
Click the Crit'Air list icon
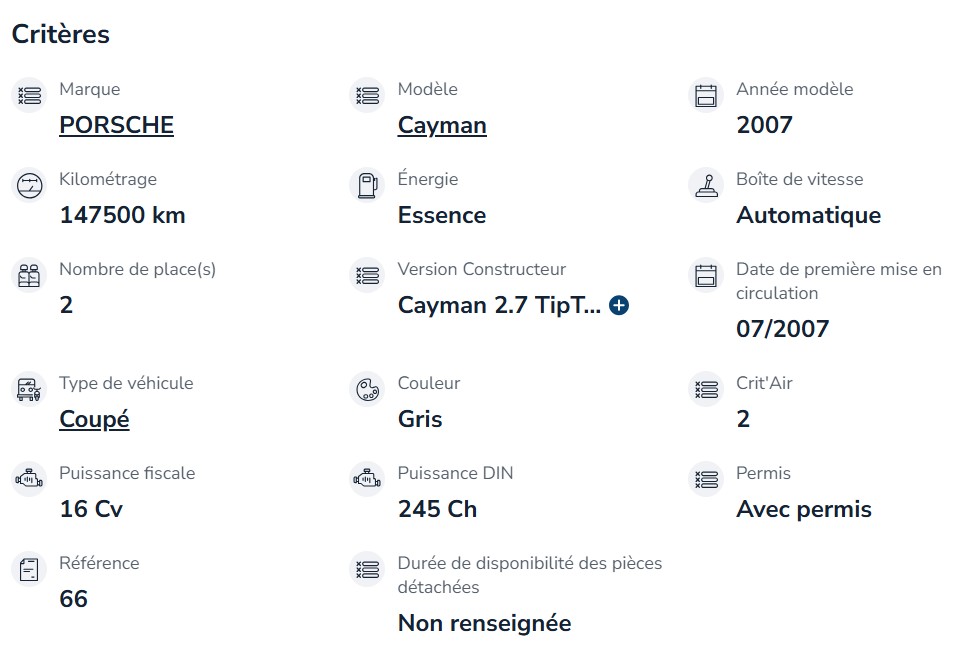(x=706, y=390)
